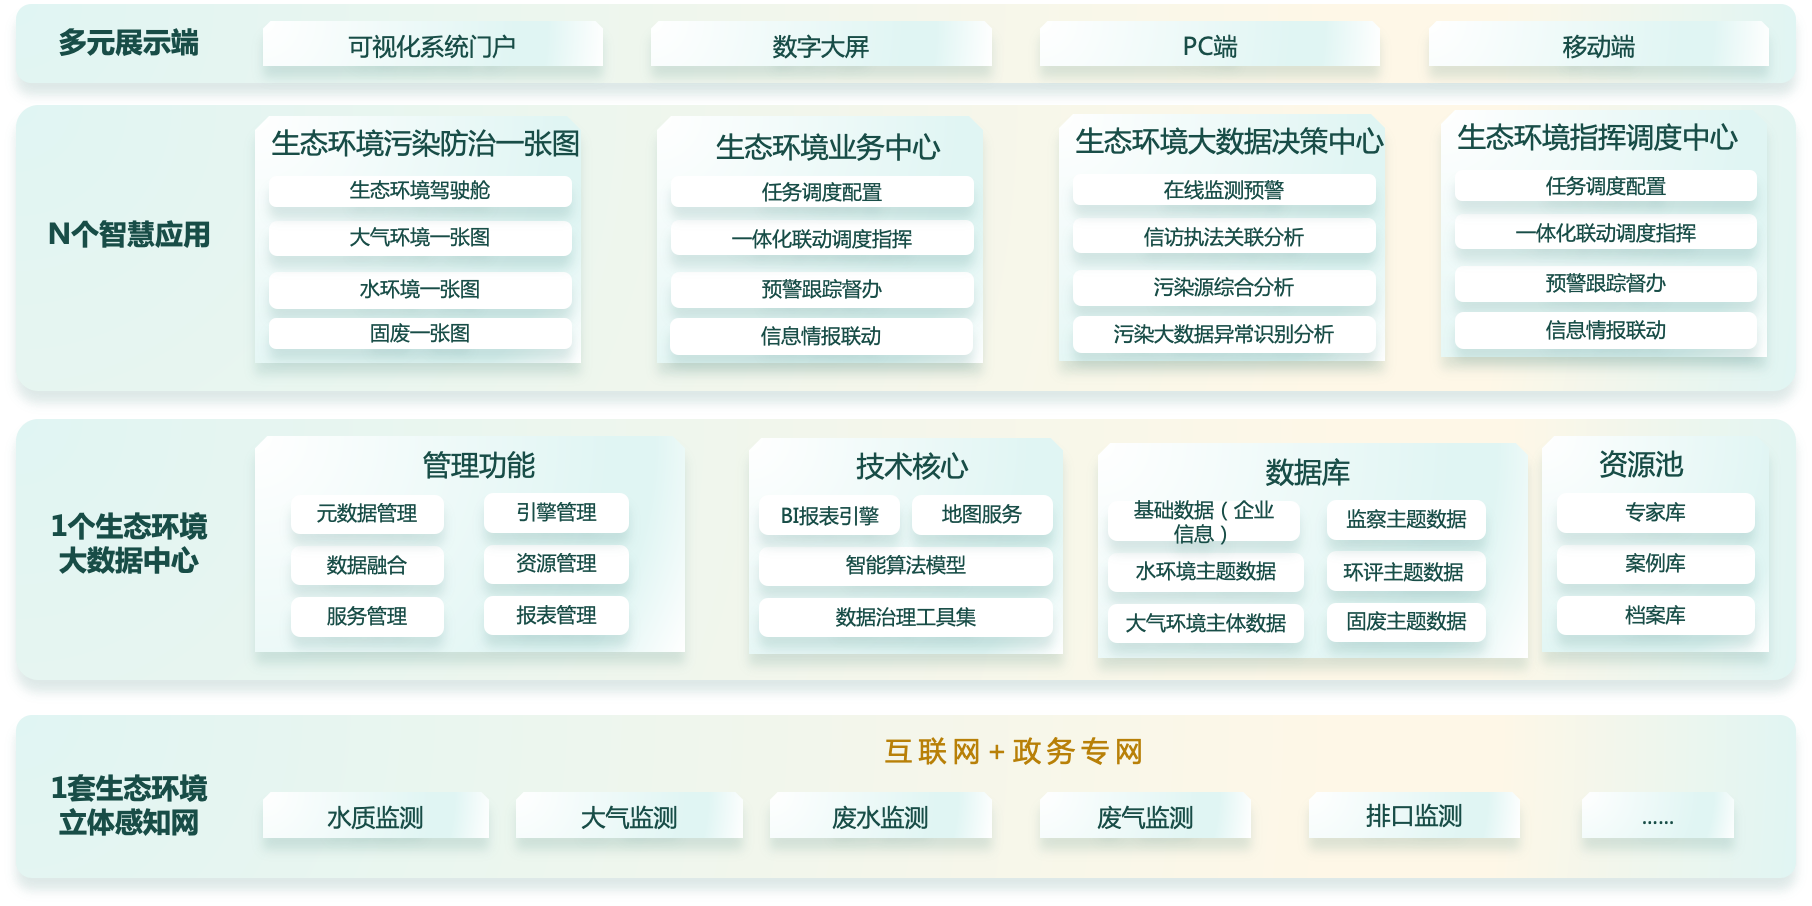Select 智能算法模型 box
Viewport: 1812px width, 906px height.
click(x=906, y=565)
